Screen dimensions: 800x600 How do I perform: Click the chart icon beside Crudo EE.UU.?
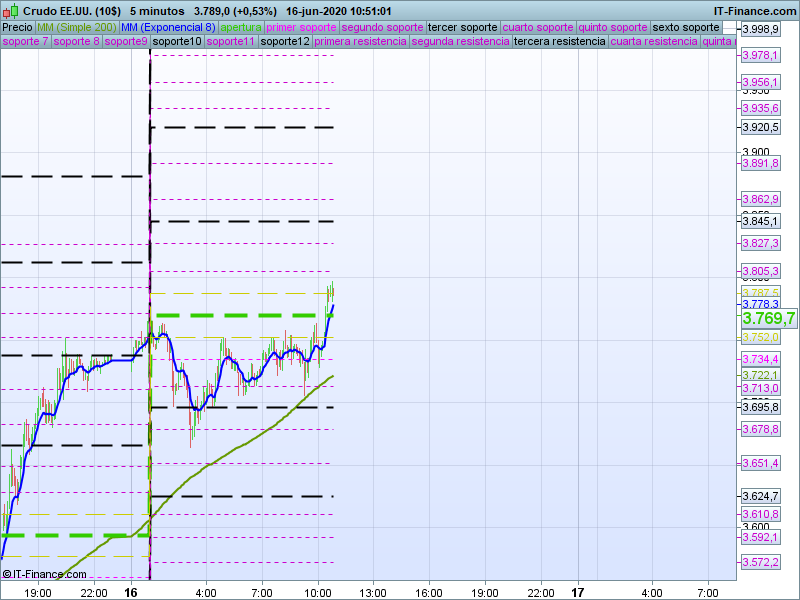click(9, 10)
